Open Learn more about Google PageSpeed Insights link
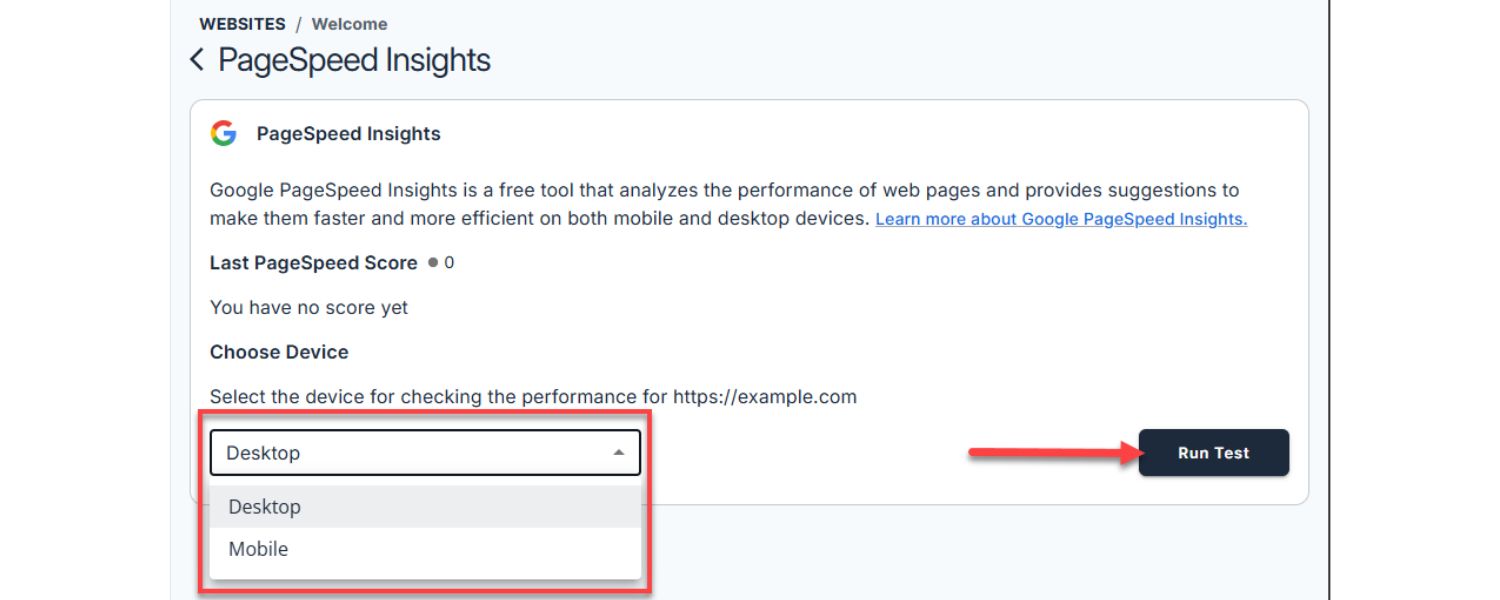This screenshot has height=600, width=1500. 1061,219
